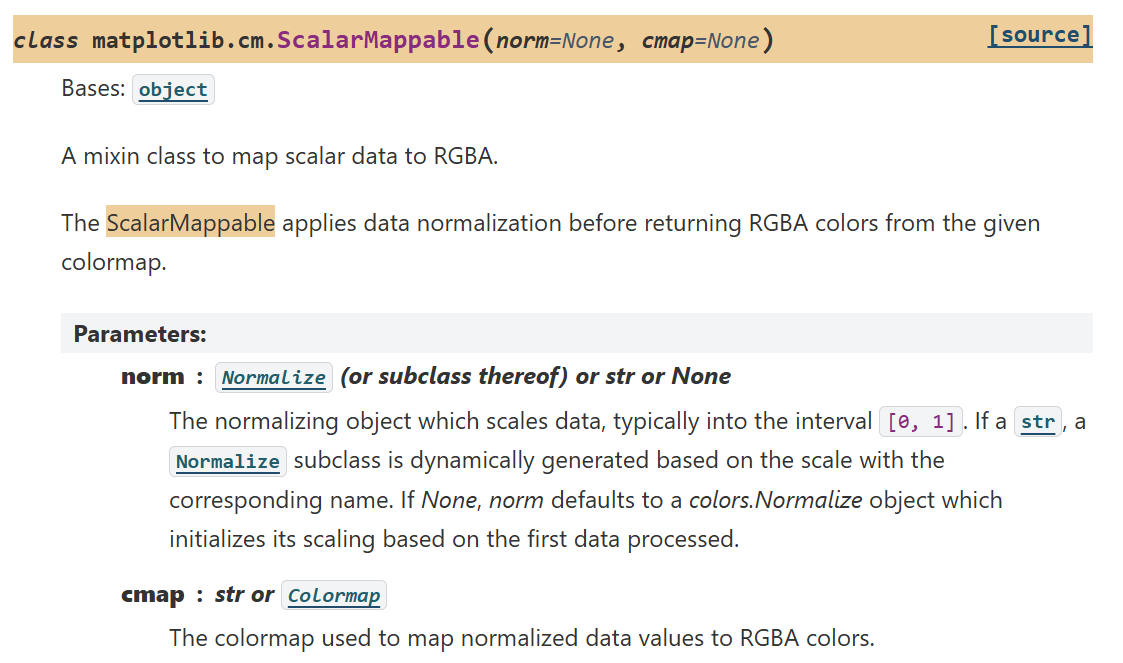Image resolution: width=1123 pixels, height=663 pixels.
Task: Select the norm parameter name
Action: (x=153, y=377)
